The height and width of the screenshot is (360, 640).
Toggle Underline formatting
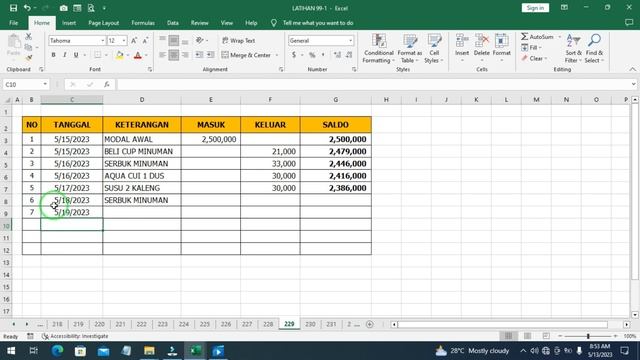76,55
